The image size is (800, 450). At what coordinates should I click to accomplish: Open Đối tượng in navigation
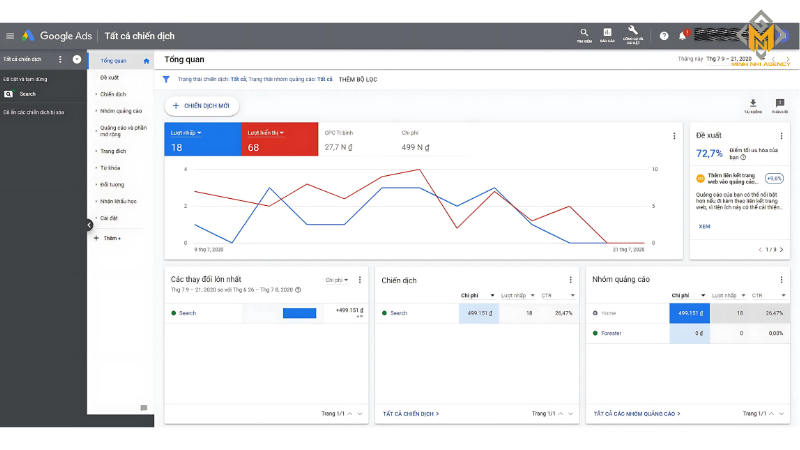click(112, 185)
